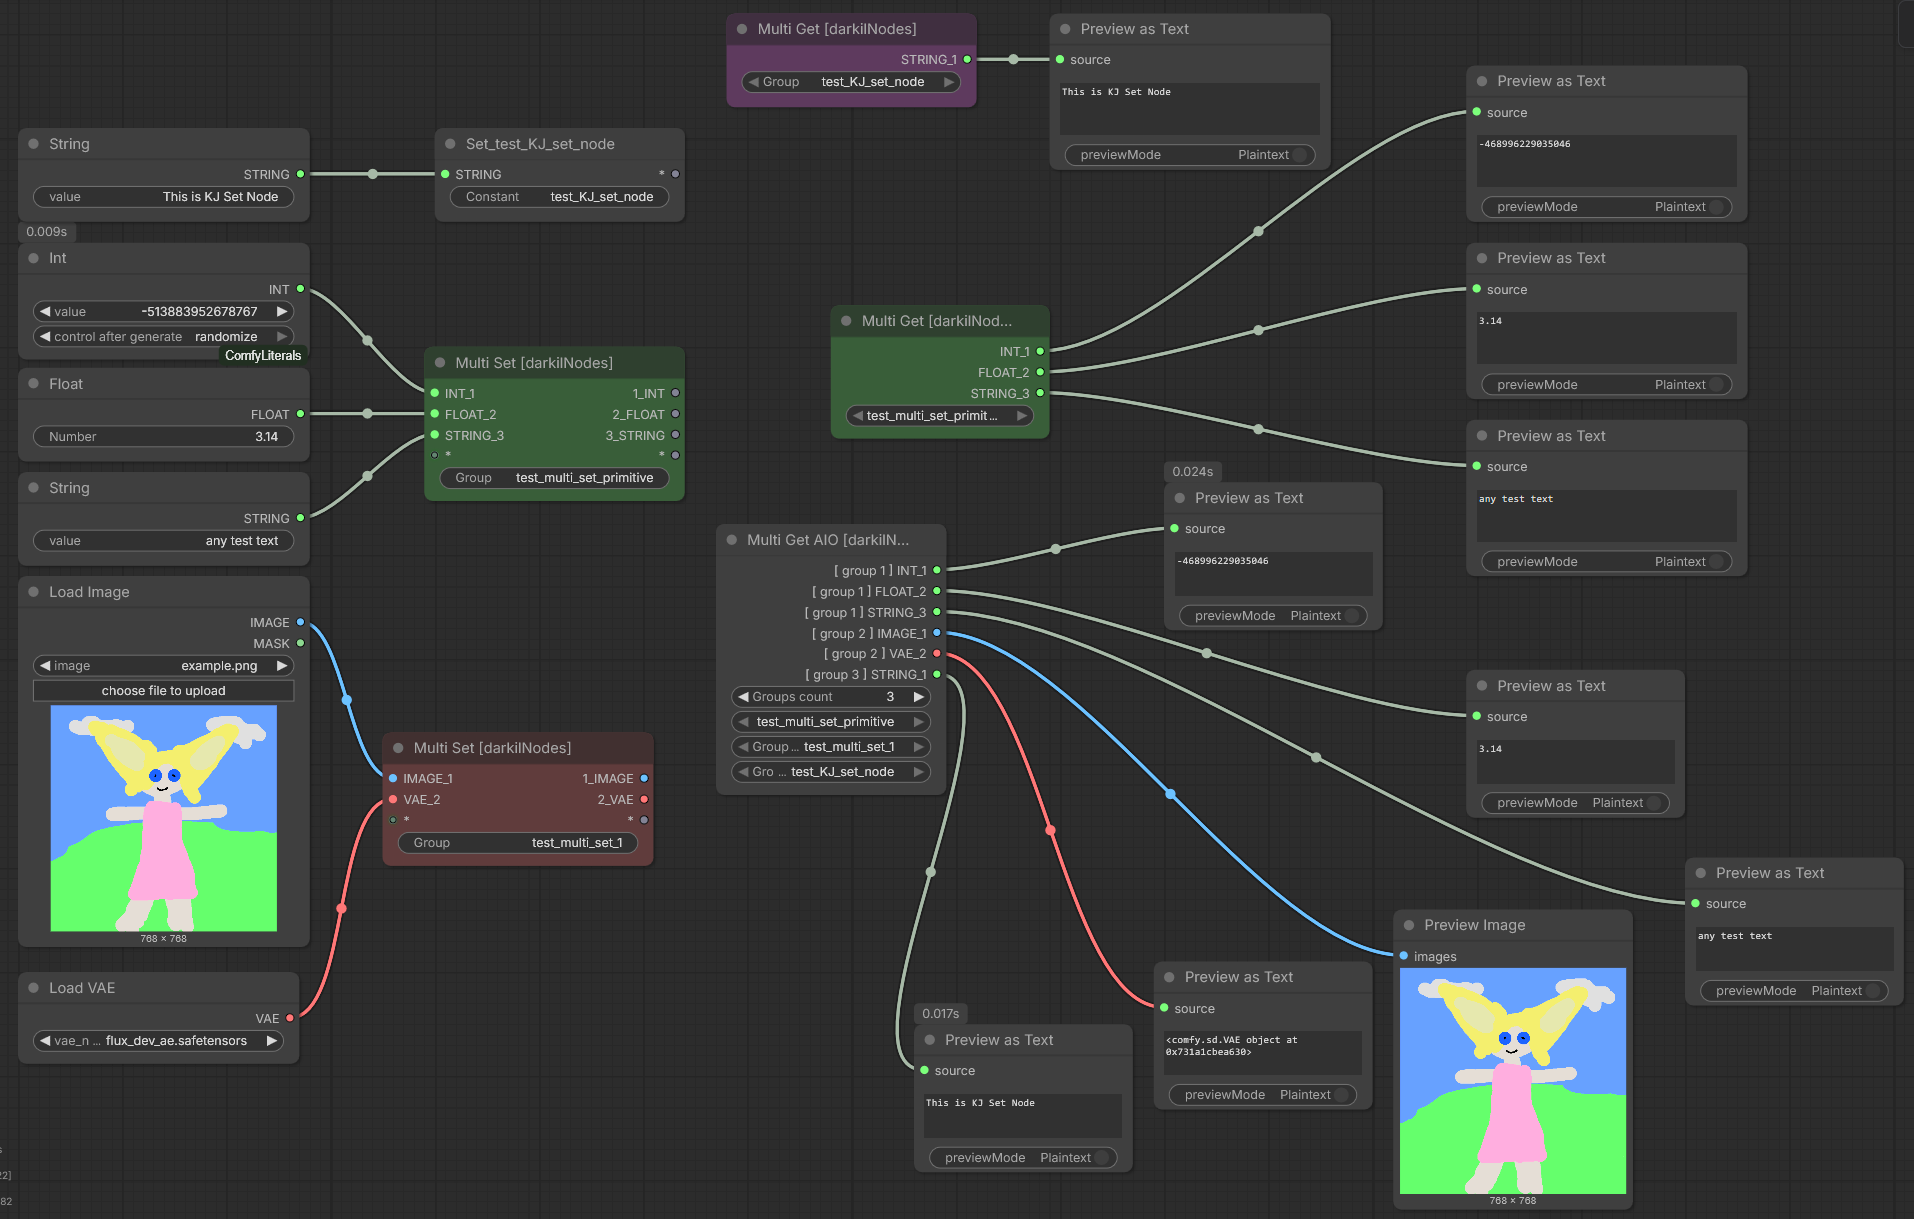Open Group dropdown on purple Multi Get node
Viewport: 1914px width, 1219px height.
[851, 82]
